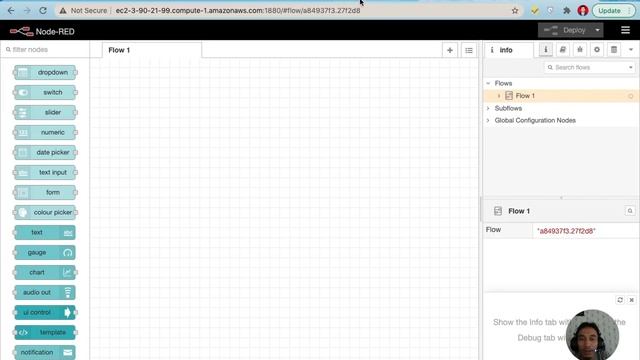Open Search flows options dropdown

(x=631, y=67)
